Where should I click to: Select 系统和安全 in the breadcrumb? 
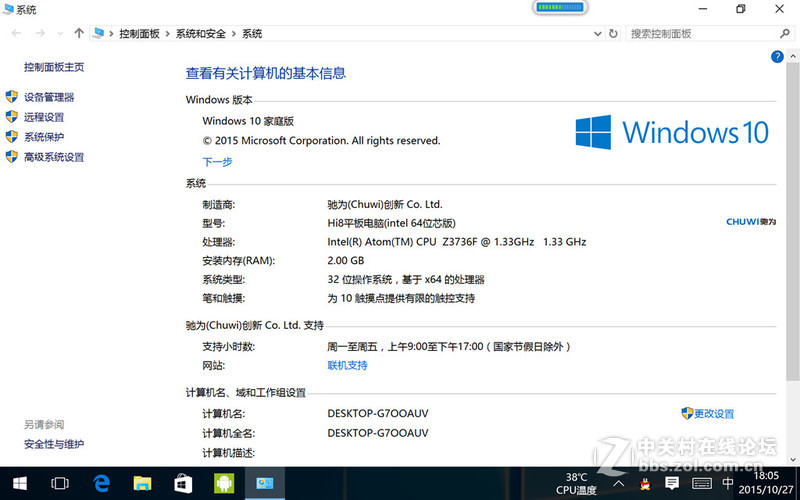201,34
